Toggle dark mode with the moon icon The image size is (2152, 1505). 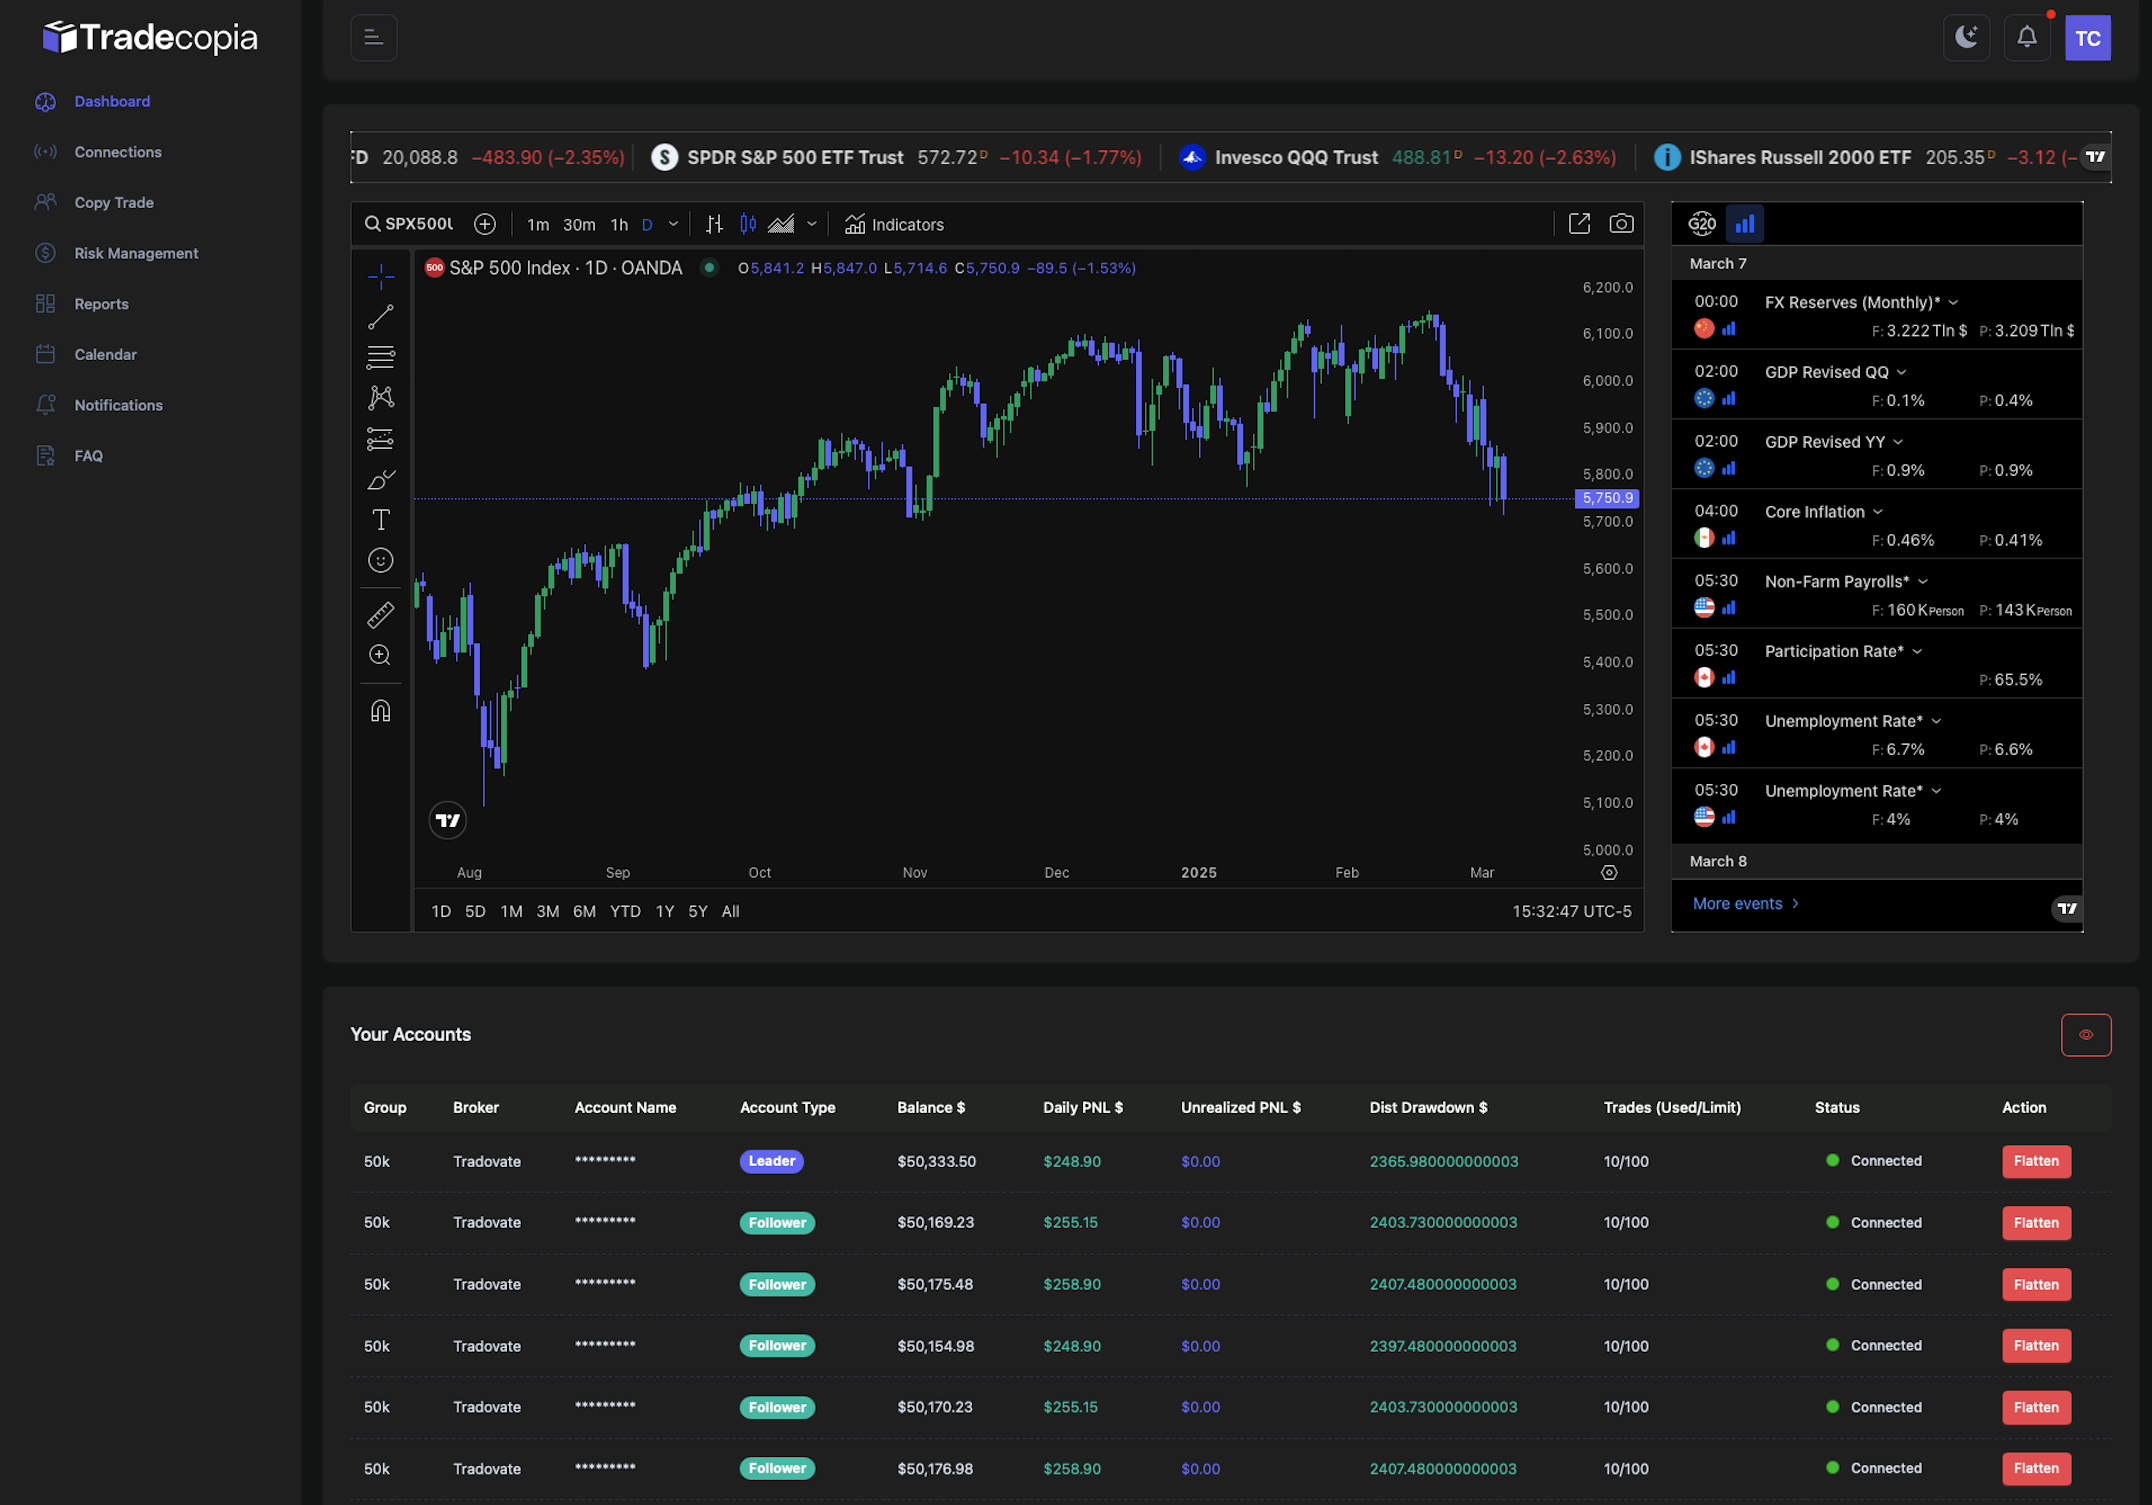1966,37
